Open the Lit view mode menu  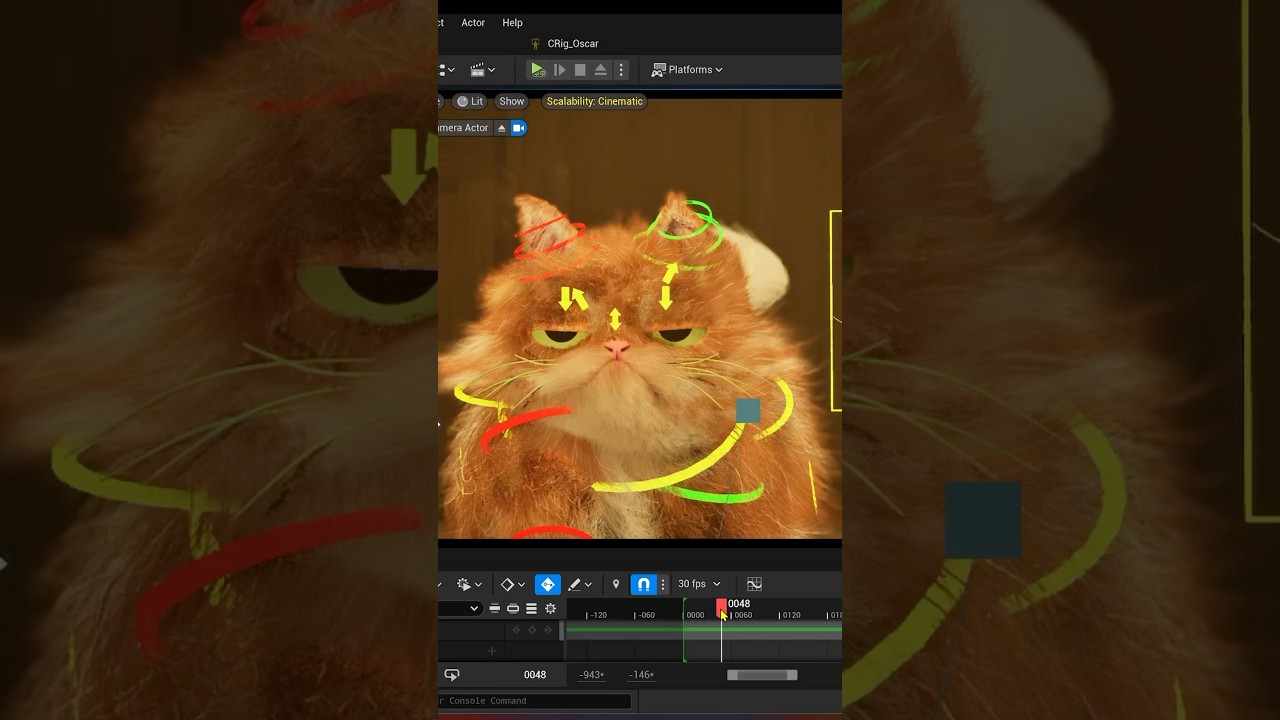click(x=470, y=101)
